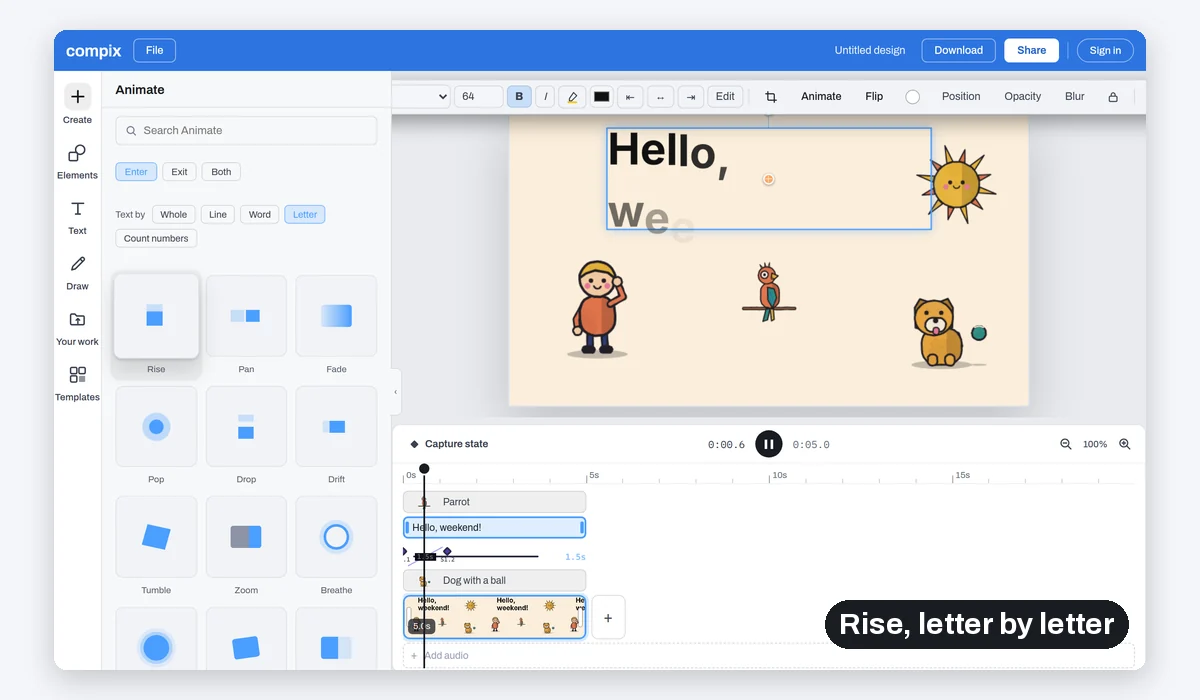Click the Capture state button
The image size is (1200, 700).
[x=449, y=444]
